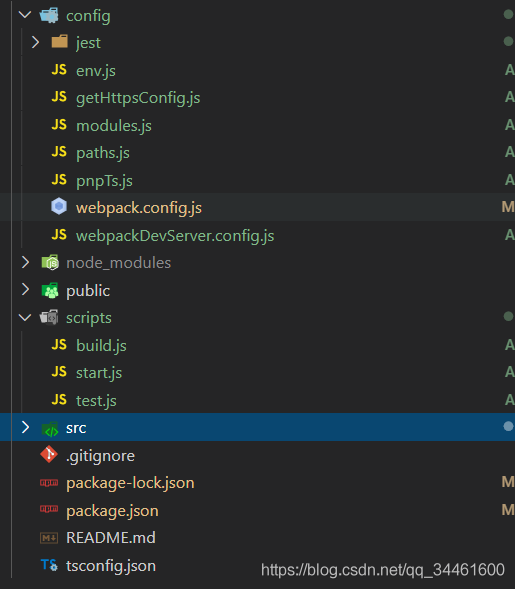
Task: Expand the jest folder chevron
Action: [35, 42]
